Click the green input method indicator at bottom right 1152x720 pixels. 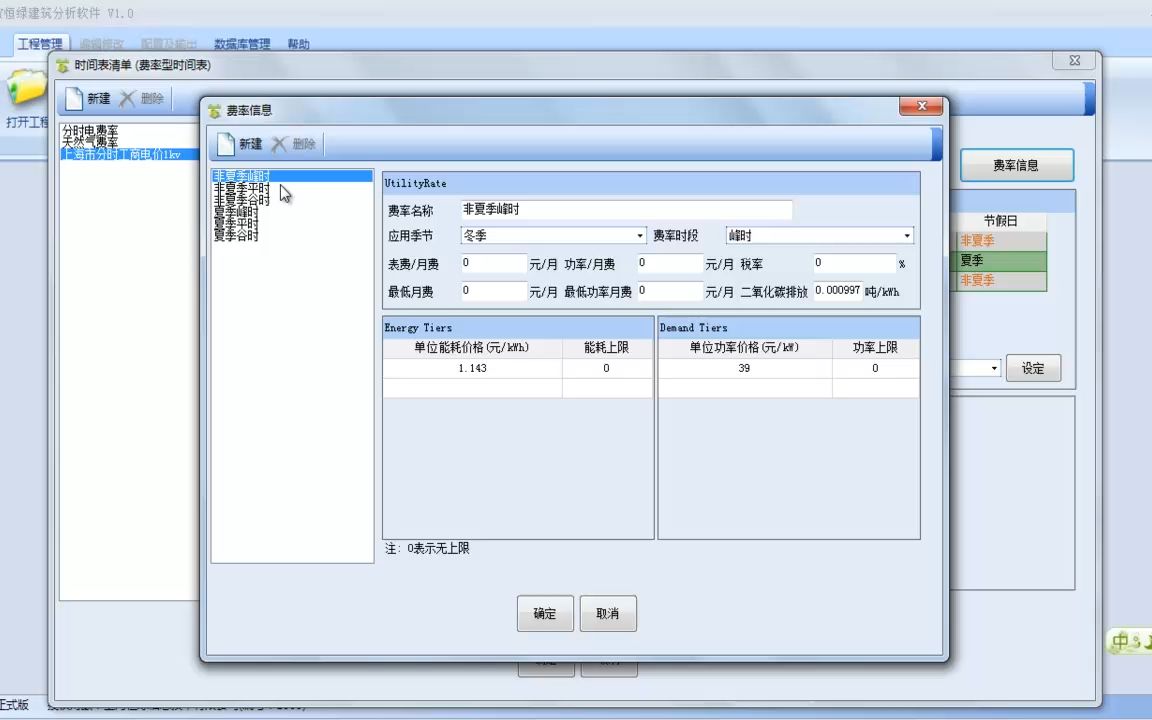point(1122,642)
